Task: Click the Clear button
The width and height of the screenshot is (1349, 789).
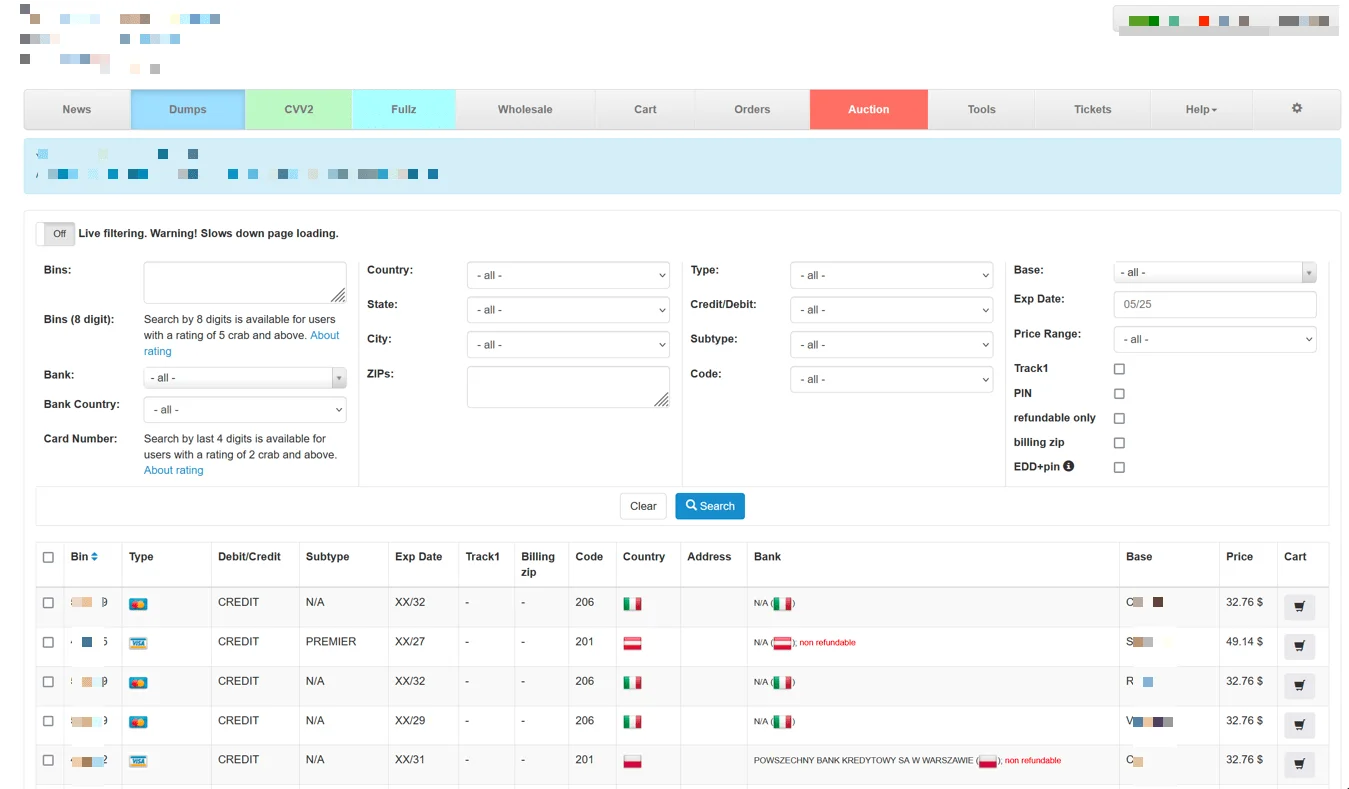Action: [643, 506]
